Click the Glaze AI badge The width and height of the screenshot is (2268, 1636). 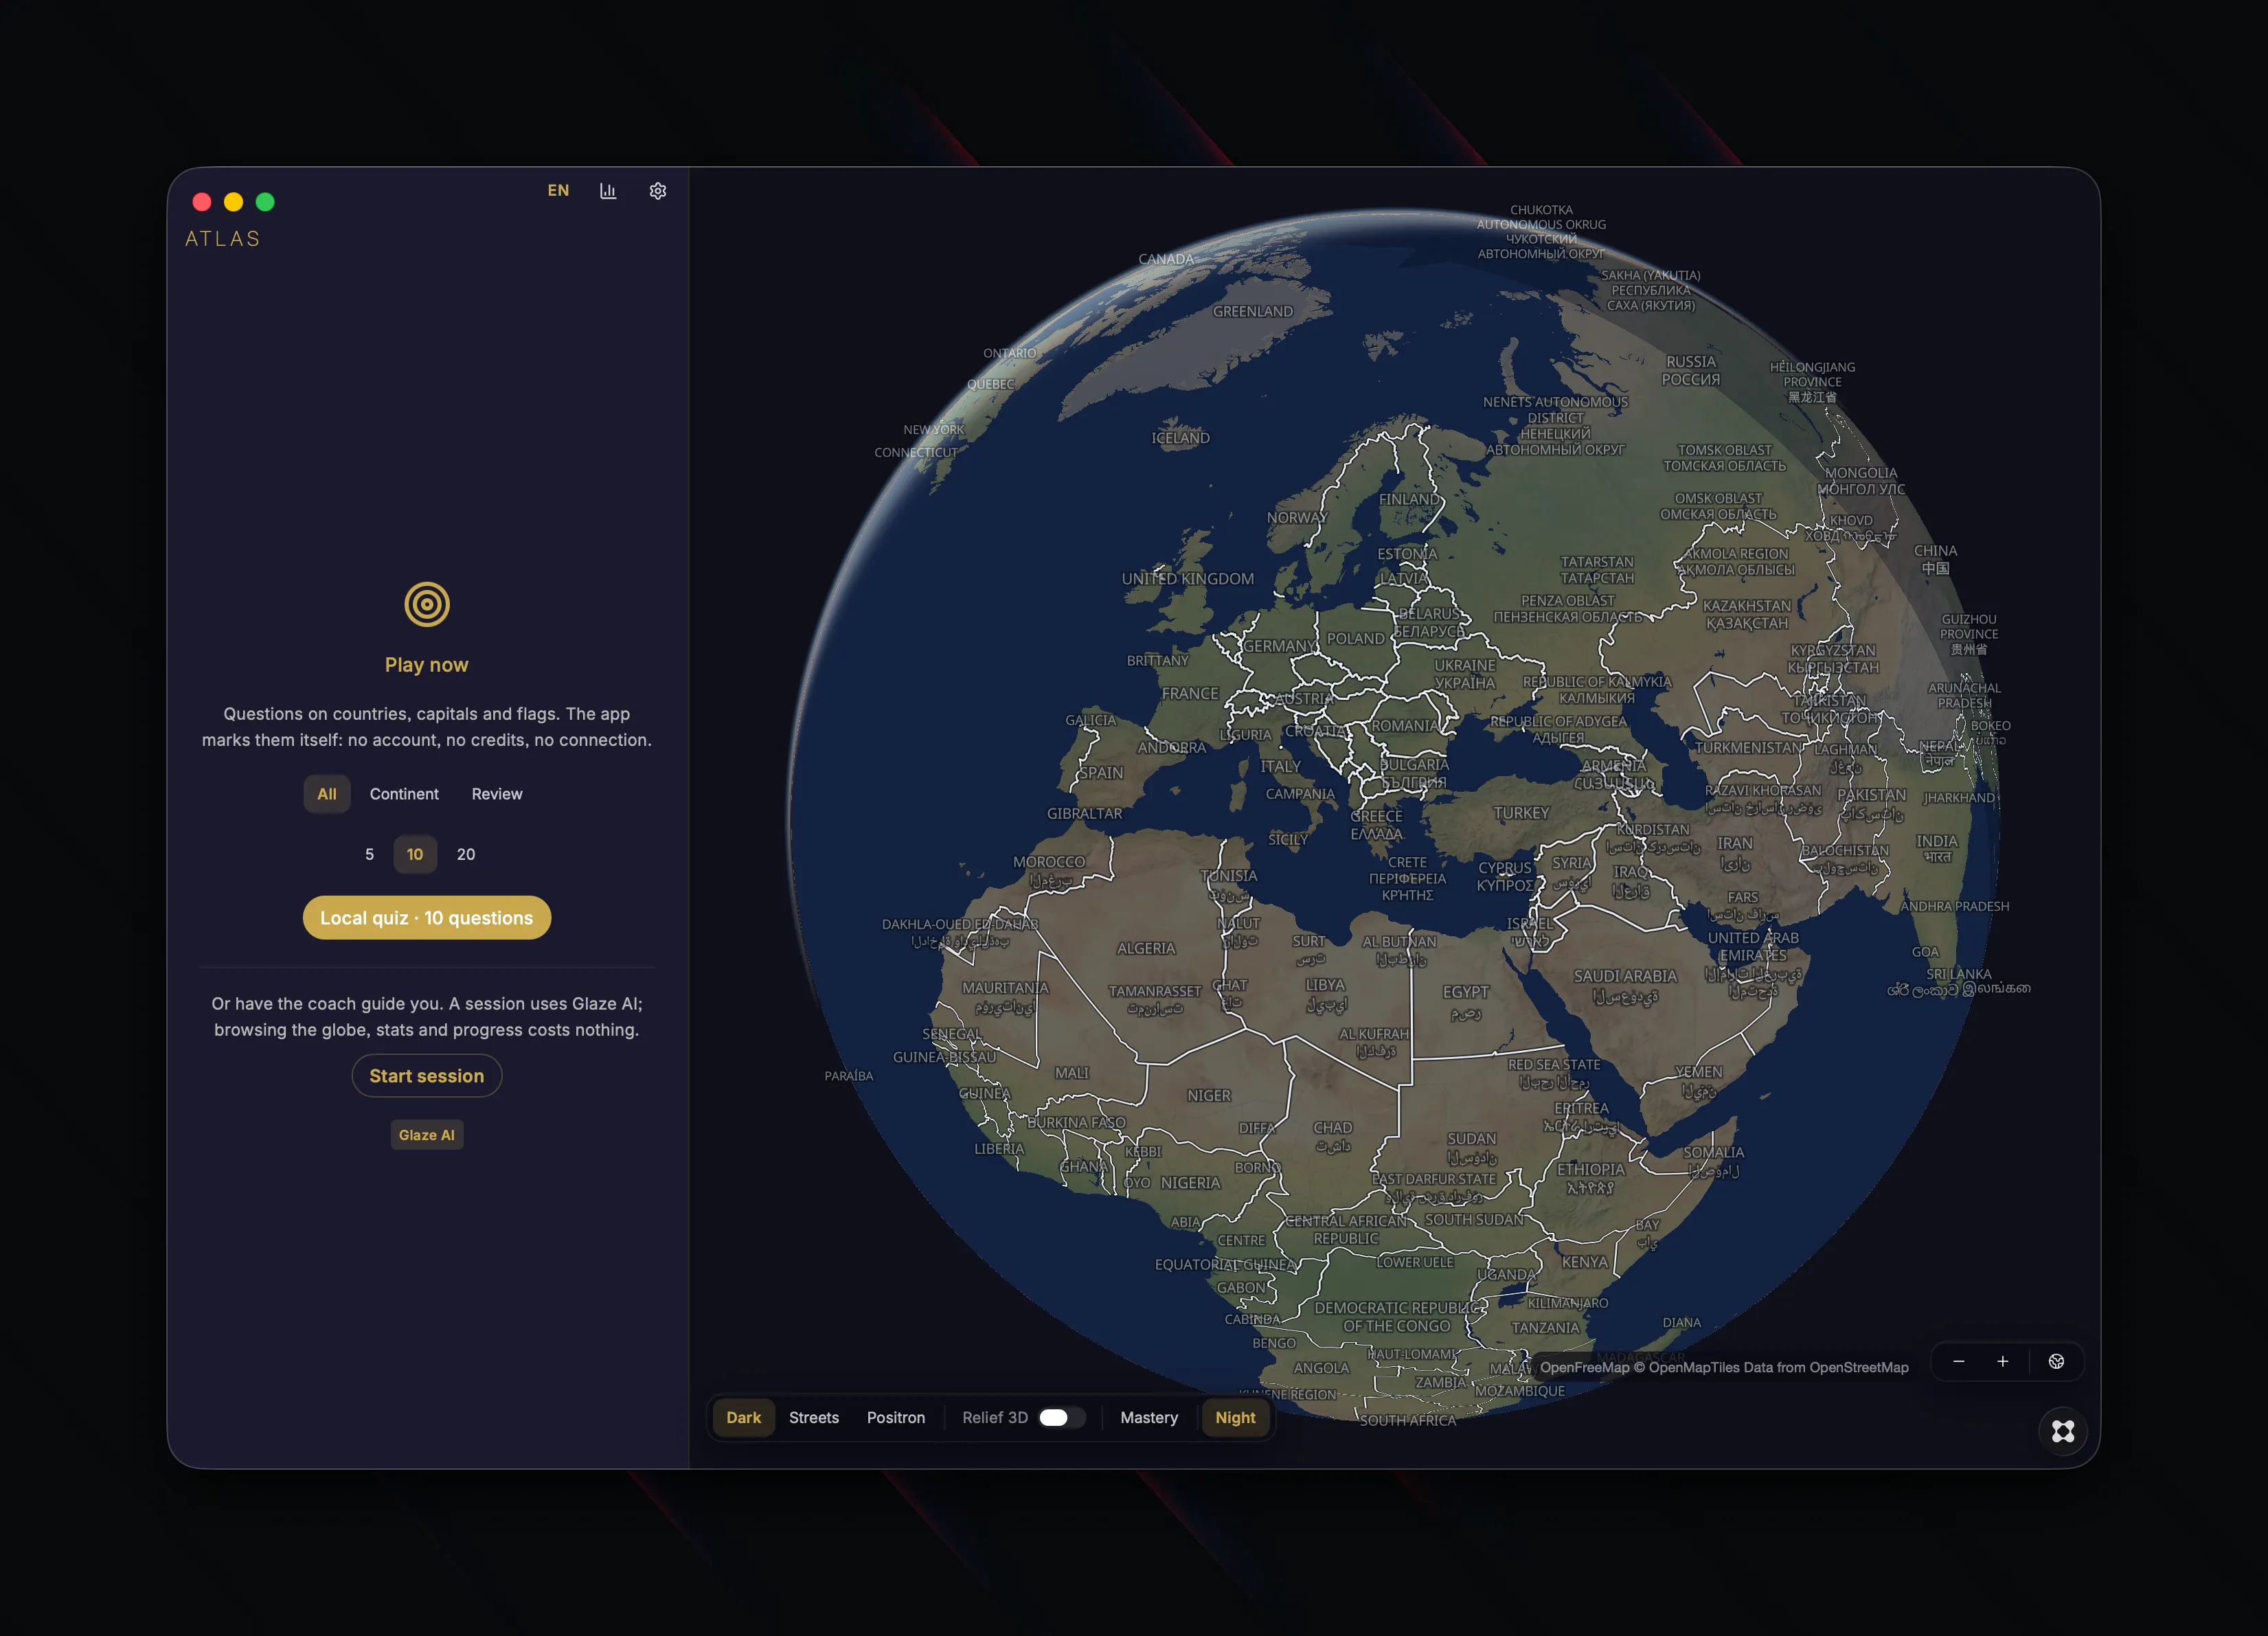pyautogui.click(x=427, y=1135)
